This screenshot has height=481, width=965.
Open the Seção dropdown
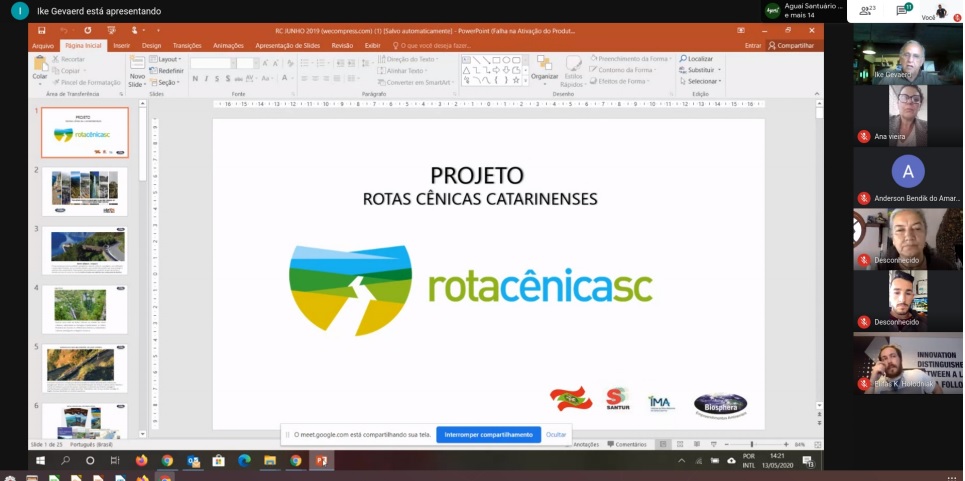(x=164, y=82)
